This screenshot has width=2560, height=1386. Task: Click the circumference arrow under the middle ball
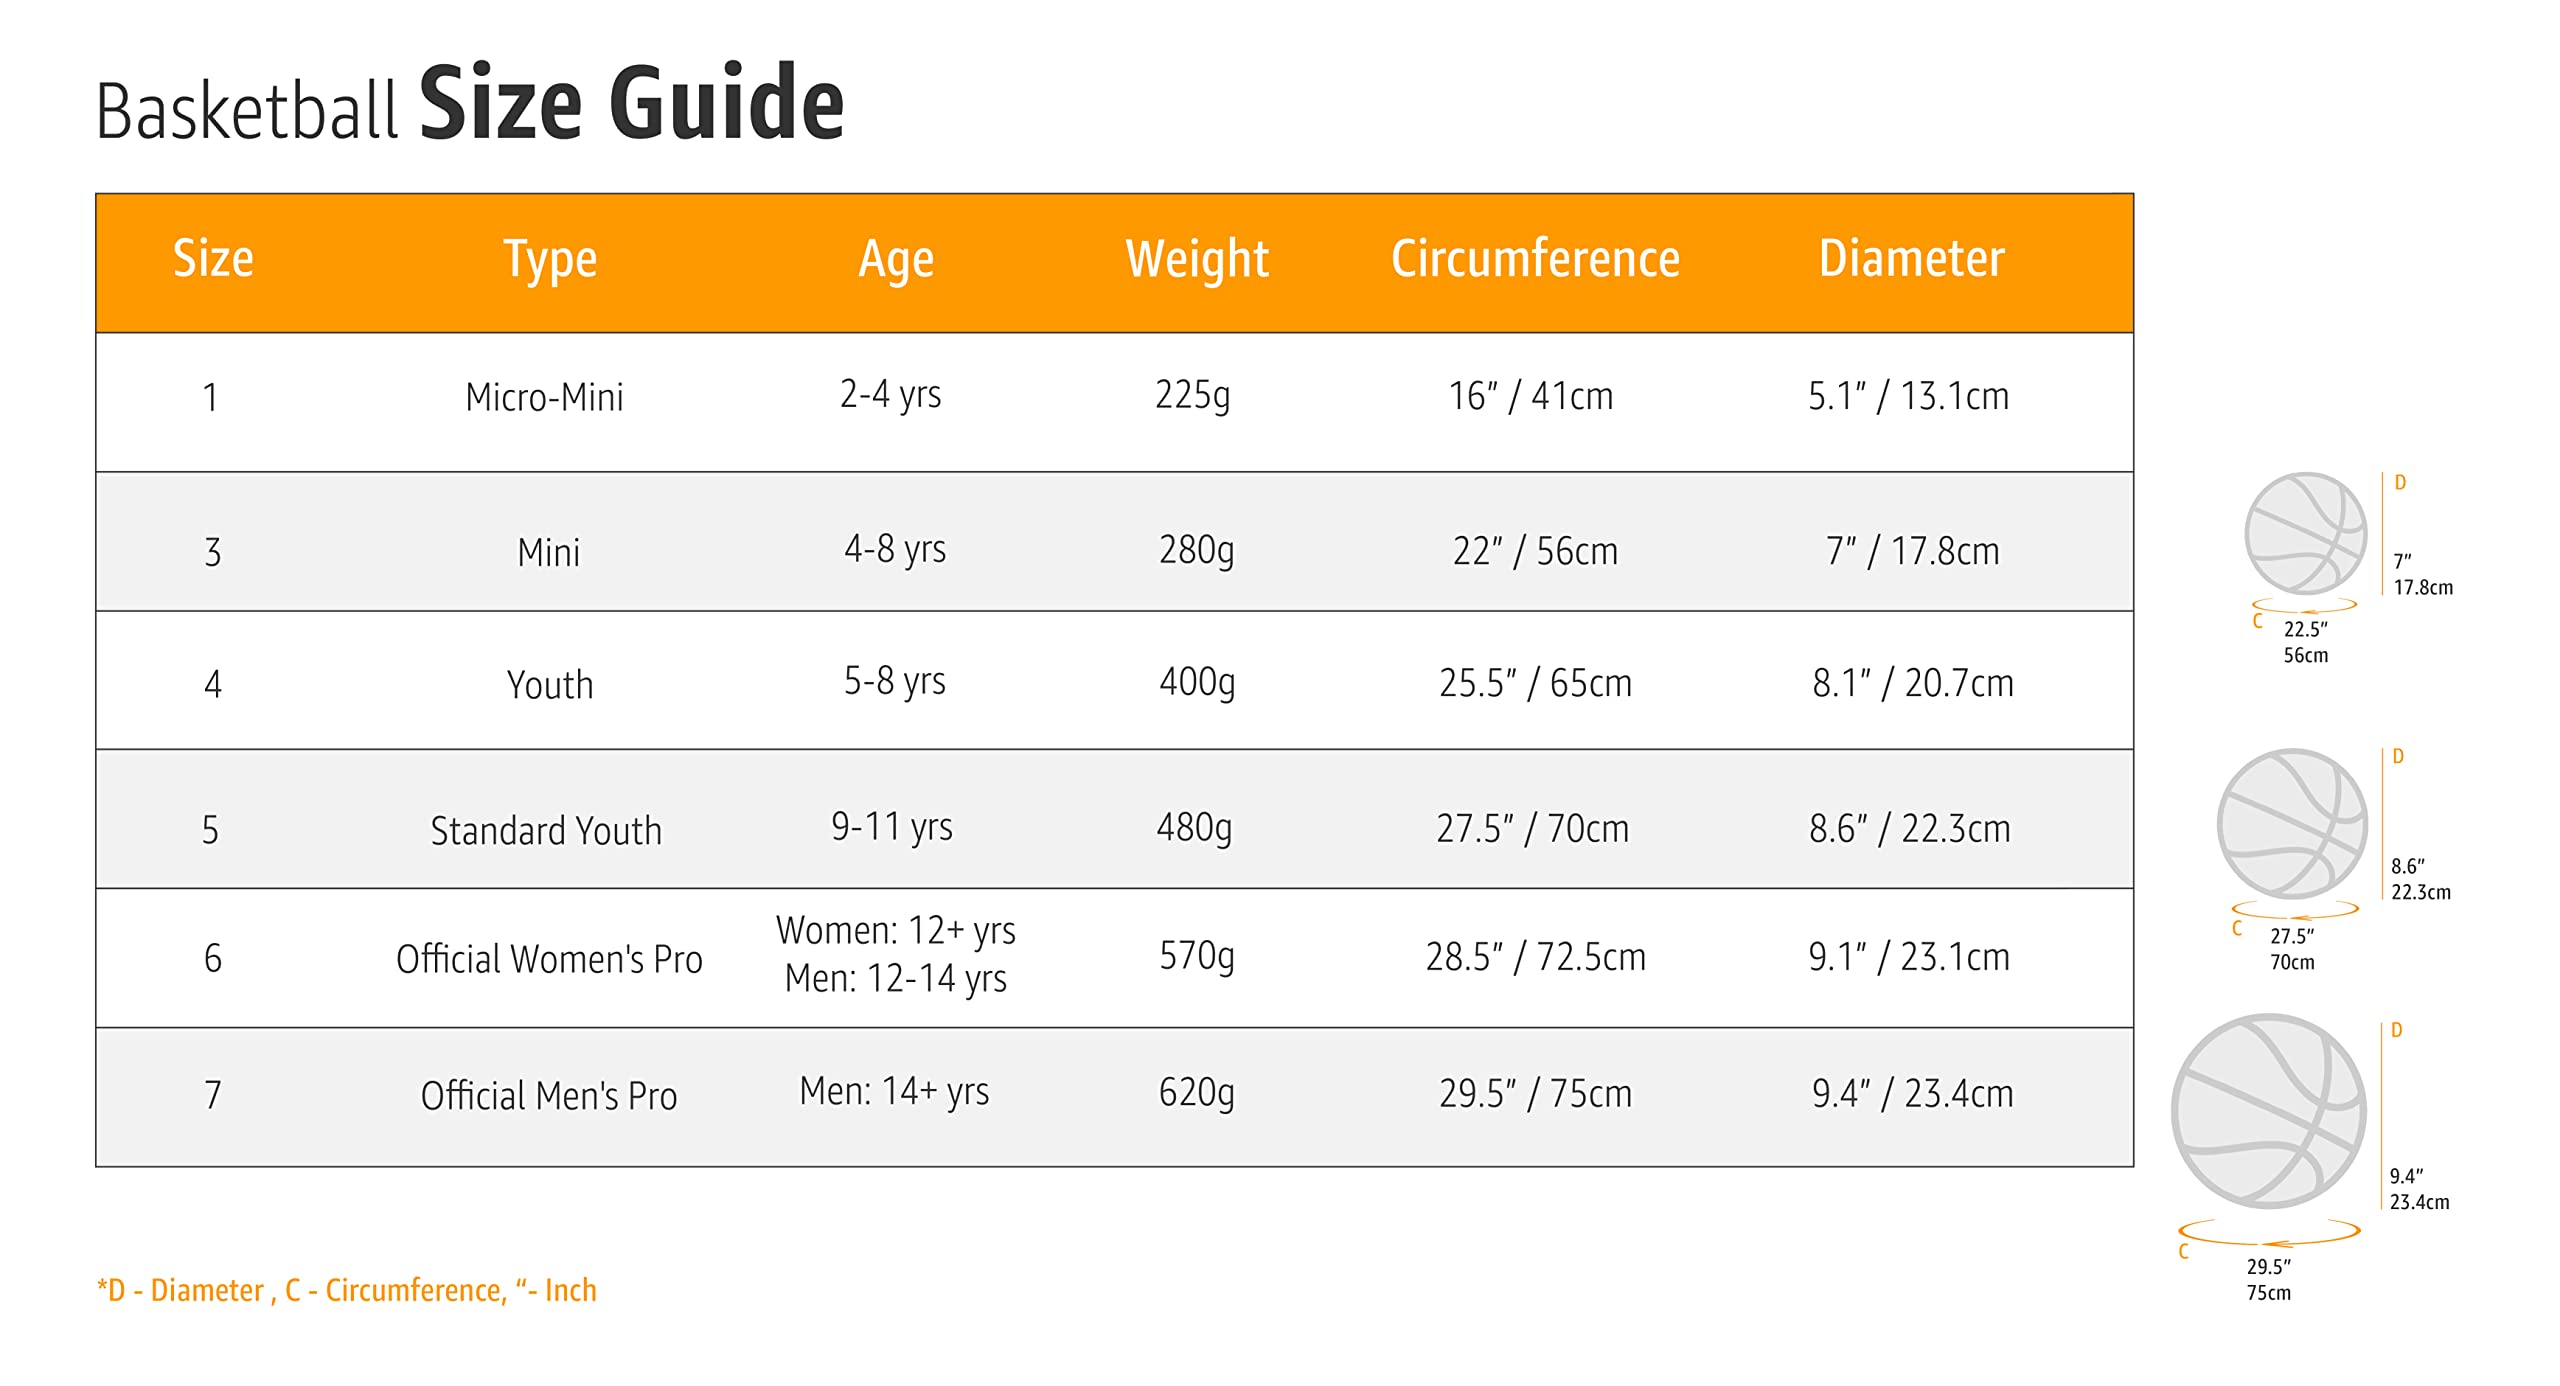[x=2295, y=910]
